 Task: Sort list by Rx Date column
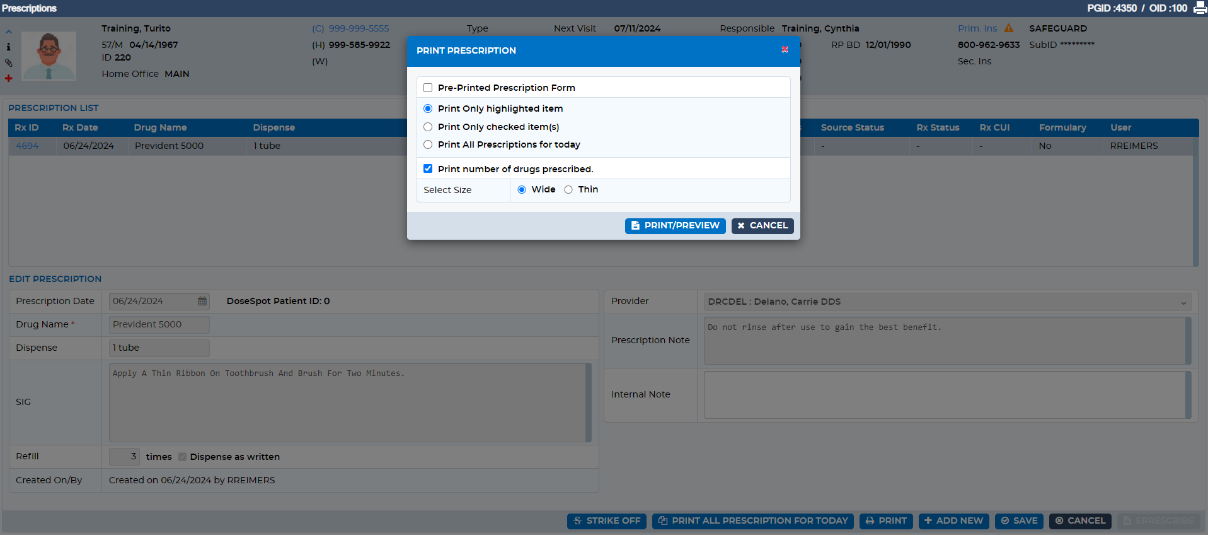(x=80, y=128)
